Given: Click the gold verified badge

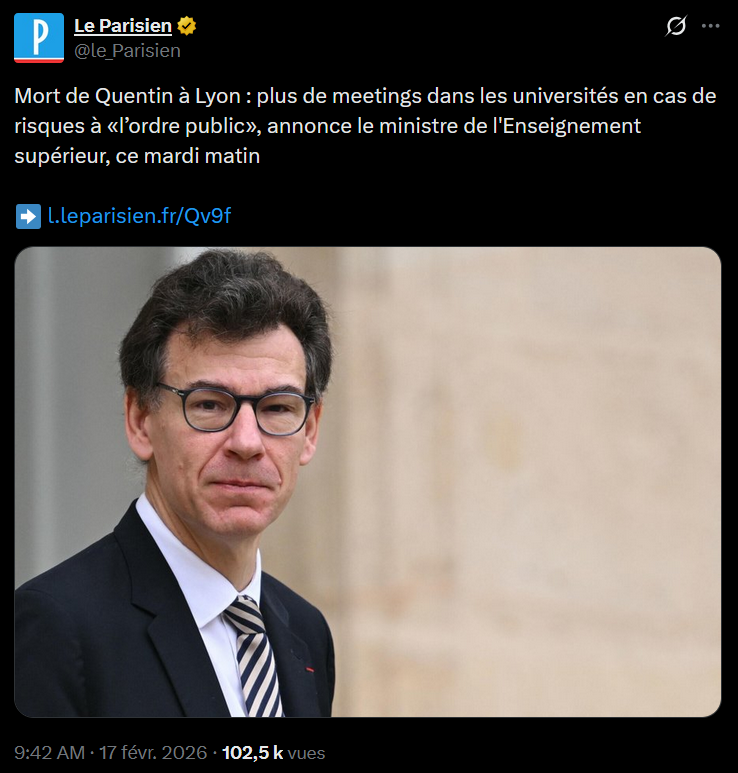Looking at the screenshot, I should click(187, 26).
